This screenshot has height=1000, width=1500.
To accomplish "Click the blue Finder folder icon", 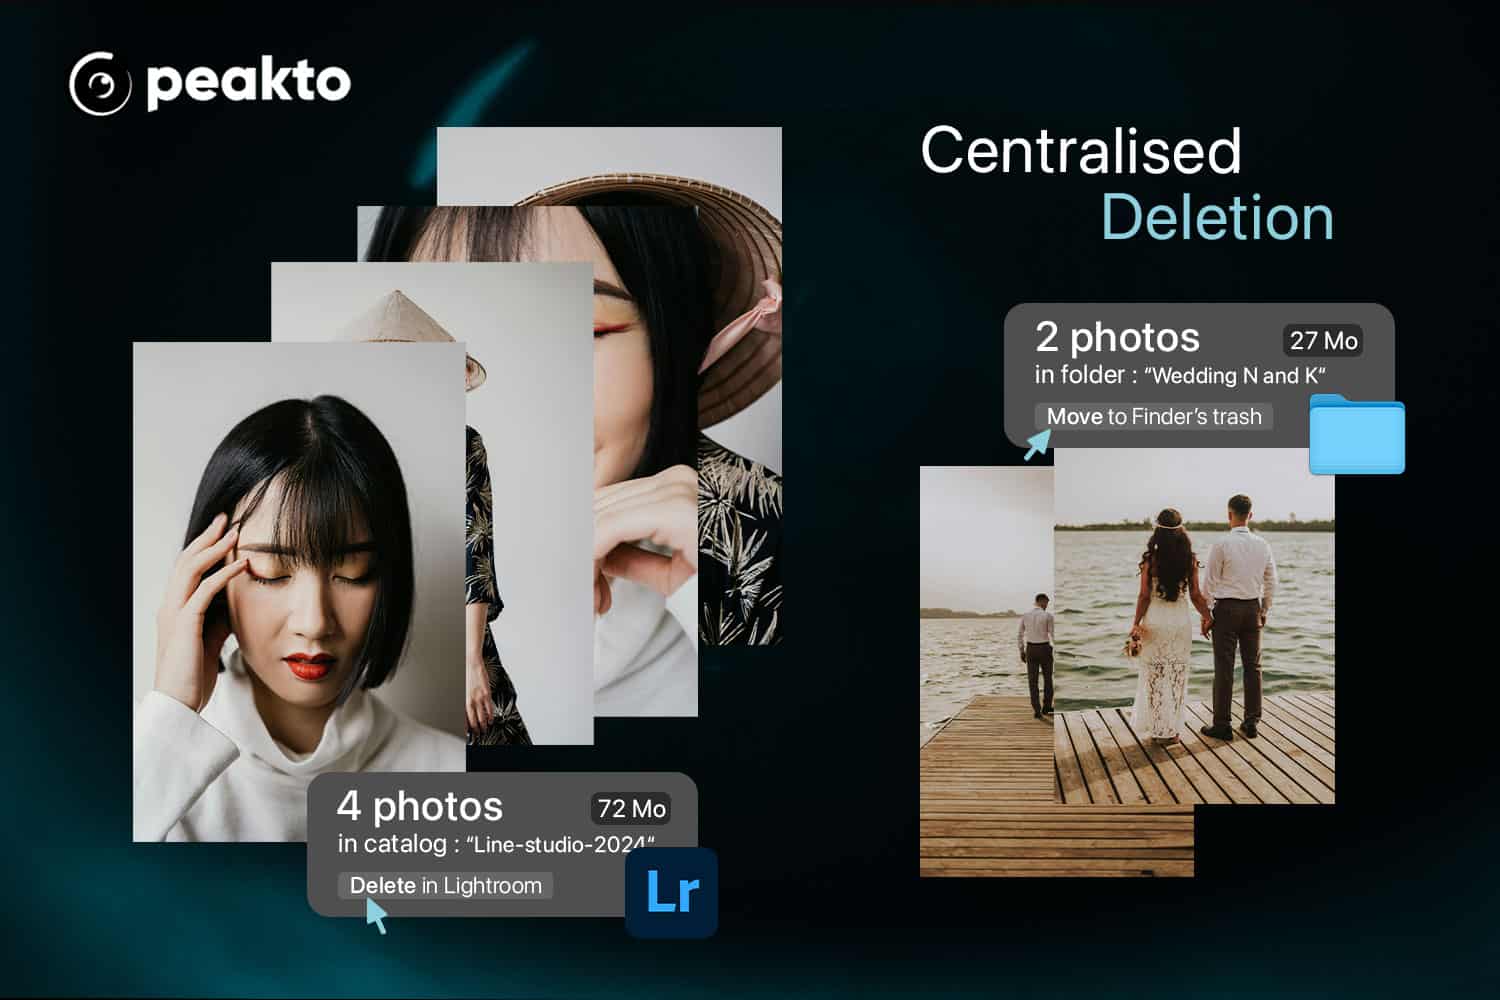I will [1357, 434].
